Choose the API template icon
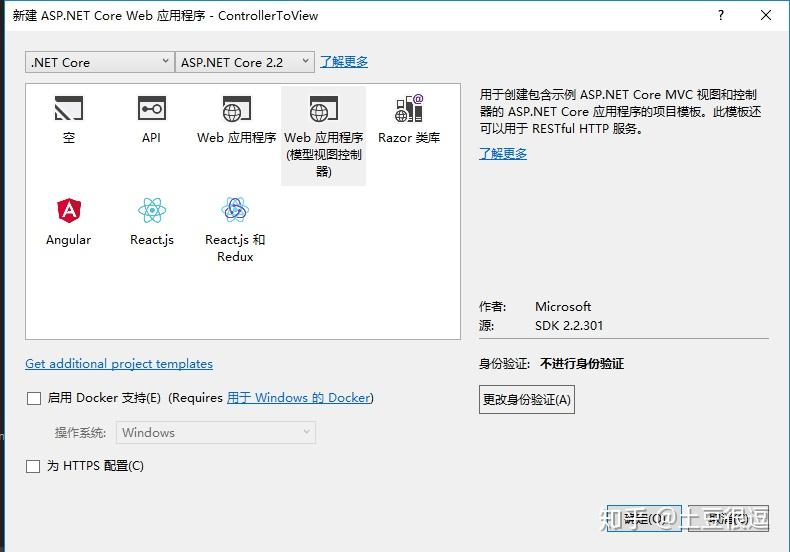The height and width of the screenshot is (552, 790). click(151, 108)
